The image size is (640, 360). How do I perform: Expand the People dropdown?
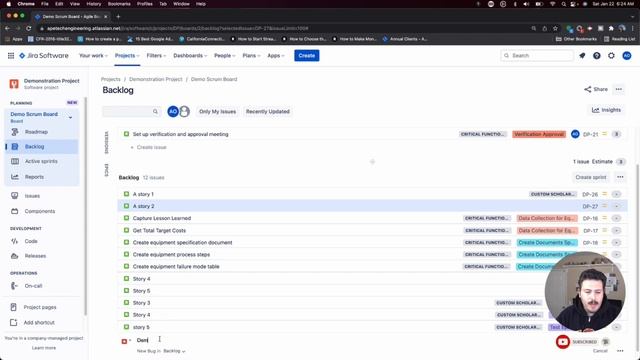(x=224, y=56)
